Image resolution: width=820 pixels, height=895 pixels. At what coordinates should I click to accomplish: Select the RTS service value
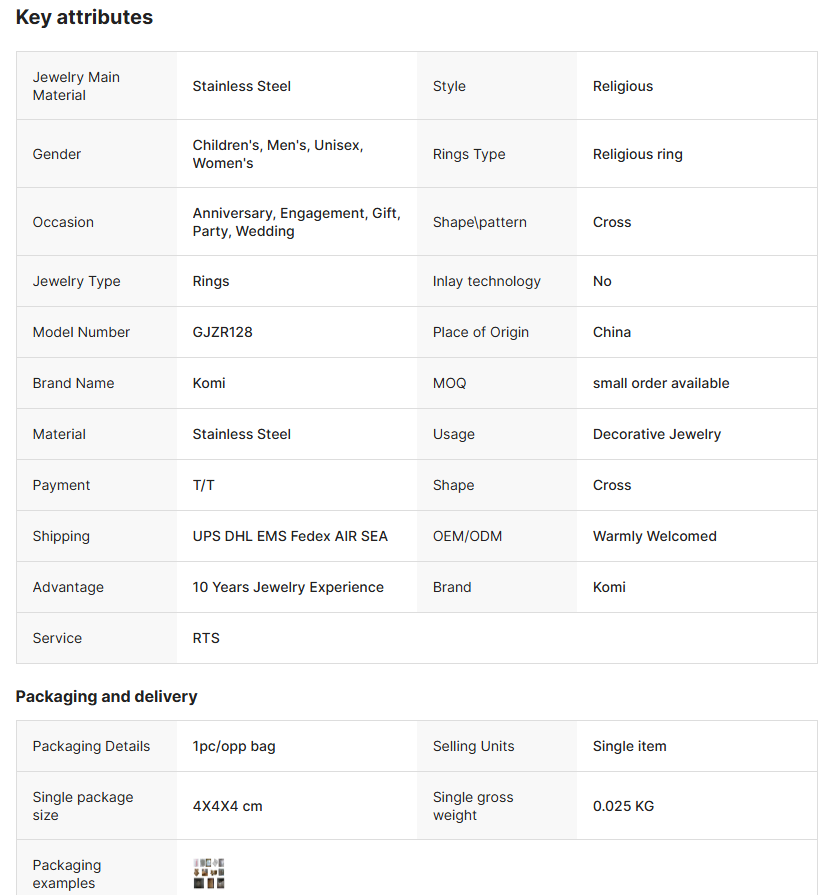[x=206, y=638]
